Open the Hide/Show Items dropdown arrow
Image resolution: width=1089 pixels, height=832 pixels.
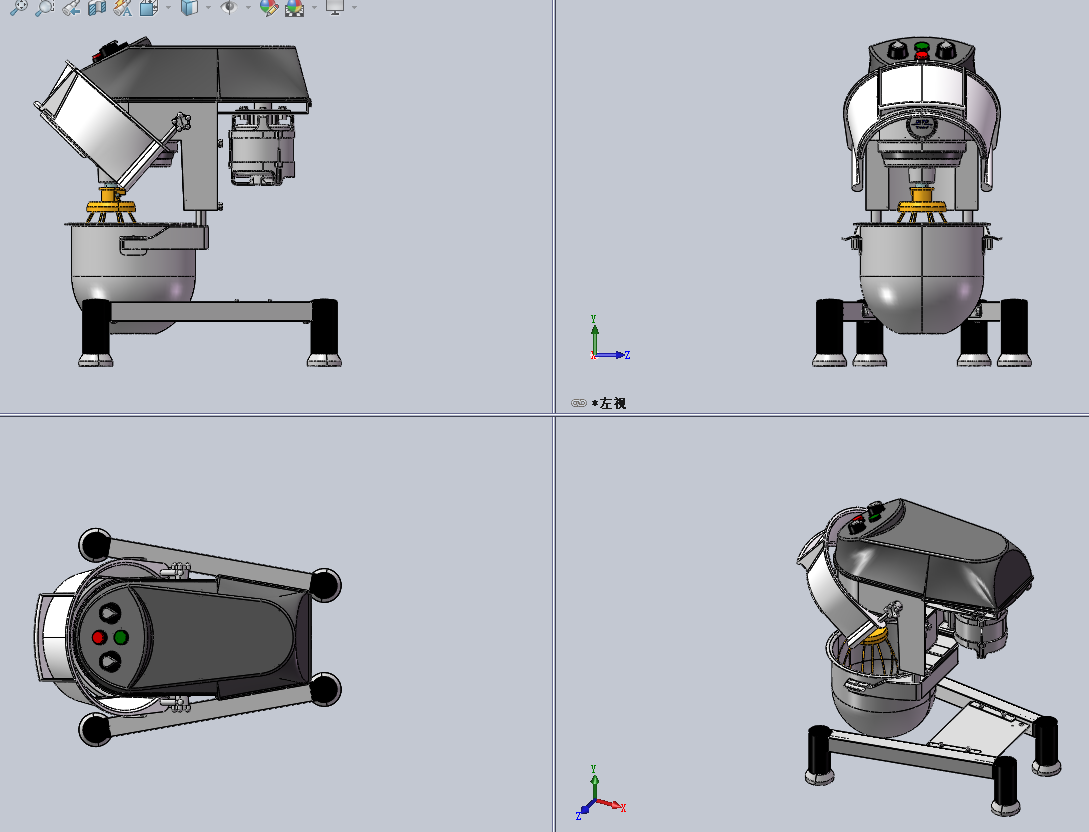pos(248,10)
